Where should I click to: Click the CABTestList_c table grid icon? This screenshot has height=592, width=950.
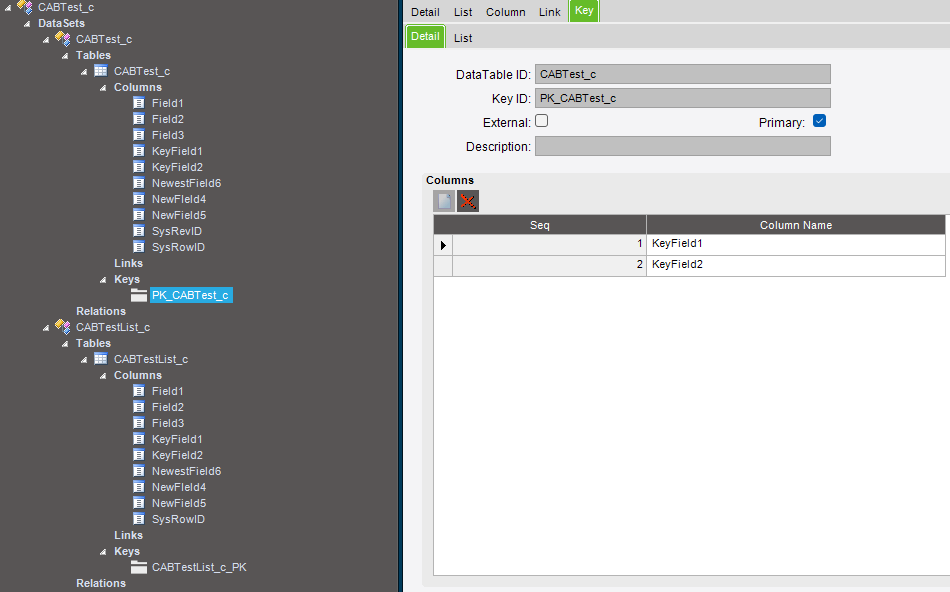click(x=101, y=359)
